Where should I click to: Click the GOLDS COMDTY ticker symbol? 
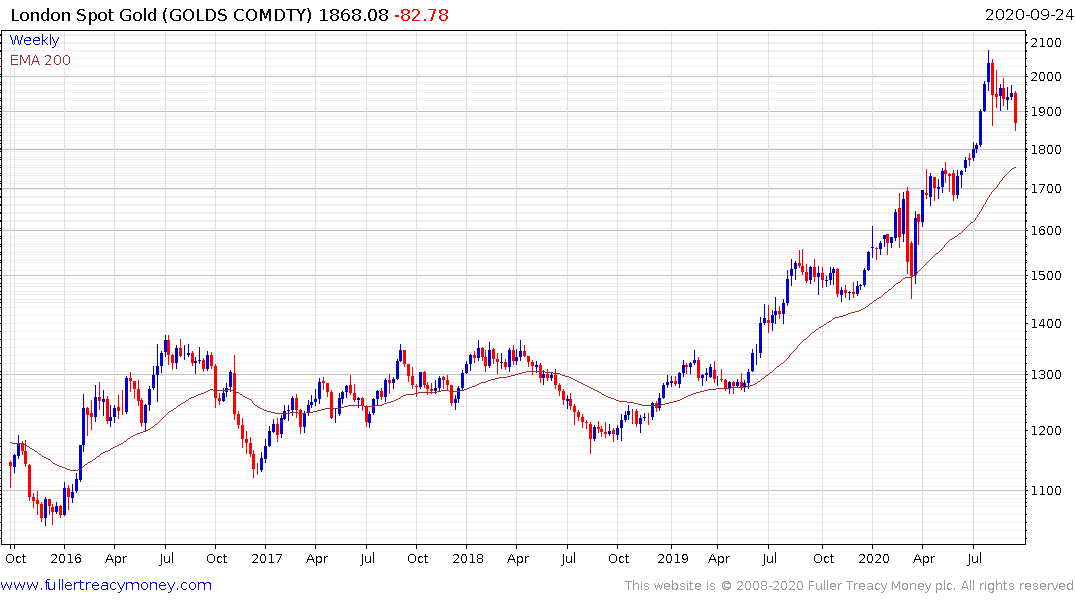(237, 15)
